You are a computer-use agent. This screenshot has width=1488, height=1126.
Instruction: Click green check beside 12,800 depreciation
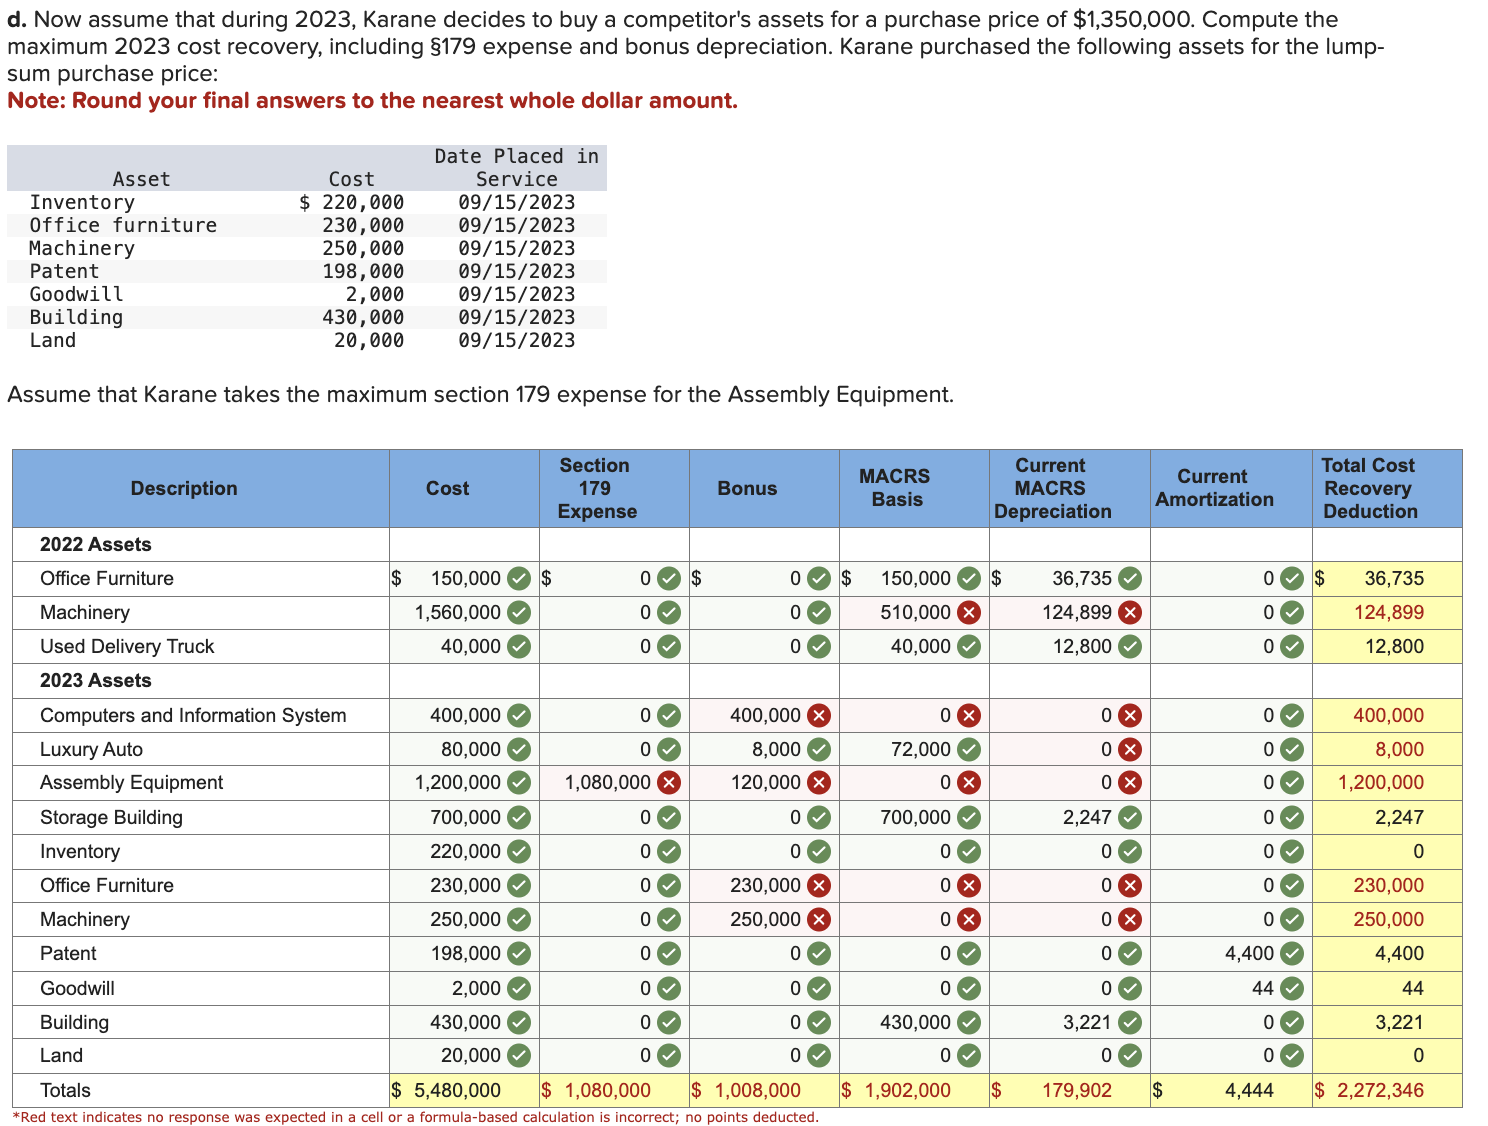(1129, 646)
